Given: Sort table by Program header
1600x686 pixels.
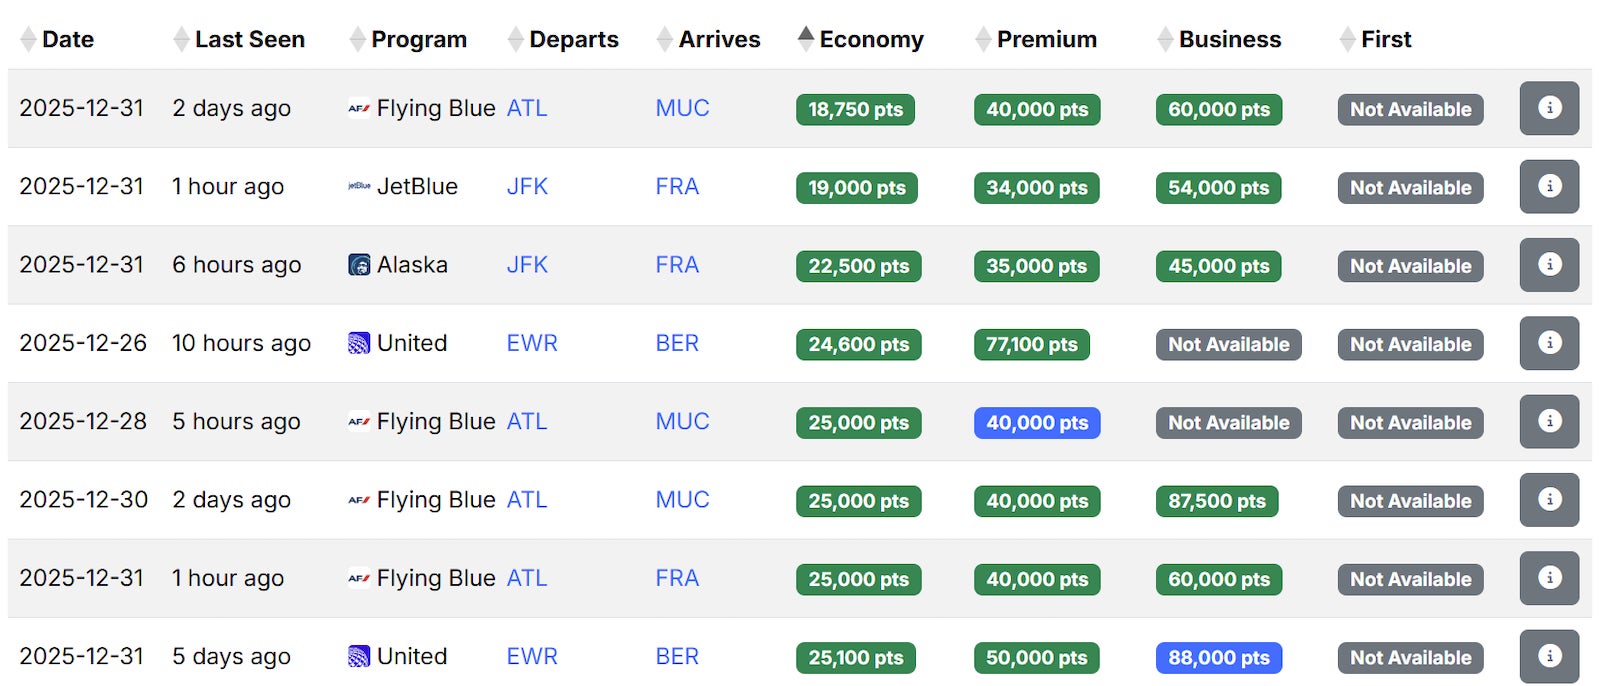Looking at the screenshot, I should (x=418, y=40).
